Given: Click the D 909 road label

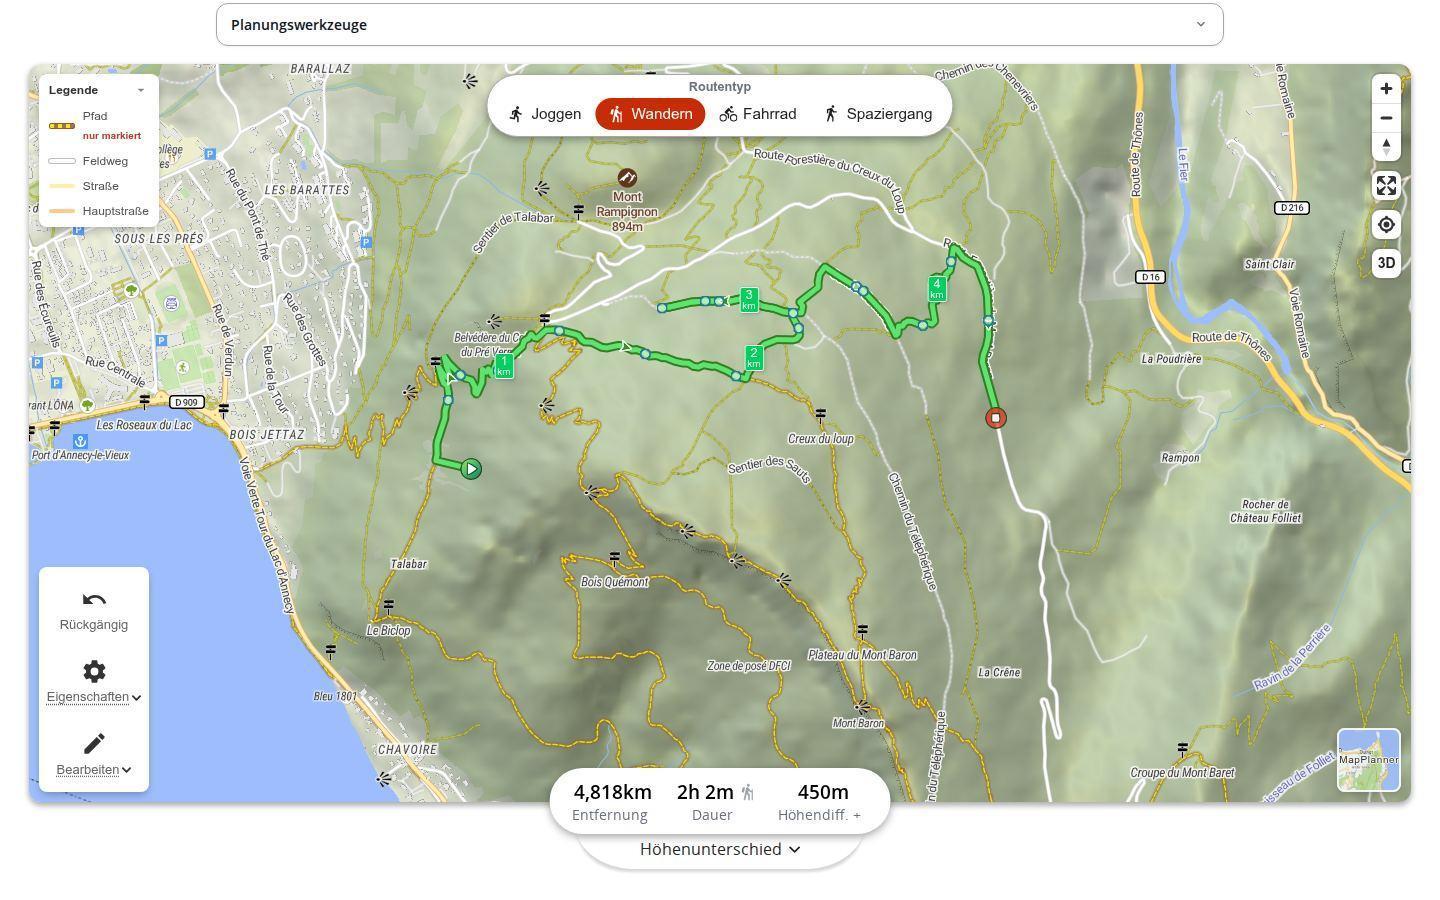Looking at the screenshot, I should (187, 402).
